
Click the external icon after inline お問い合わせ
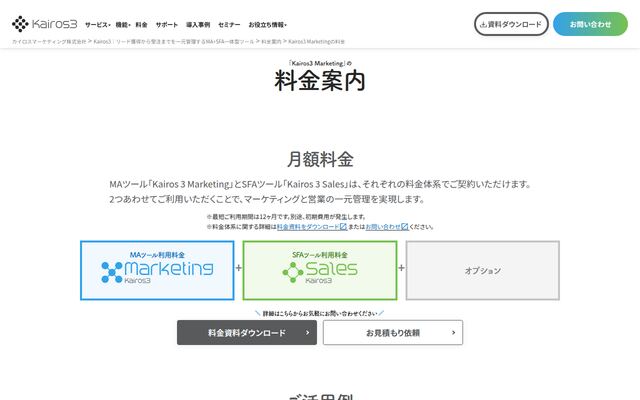tap(404, 227)
